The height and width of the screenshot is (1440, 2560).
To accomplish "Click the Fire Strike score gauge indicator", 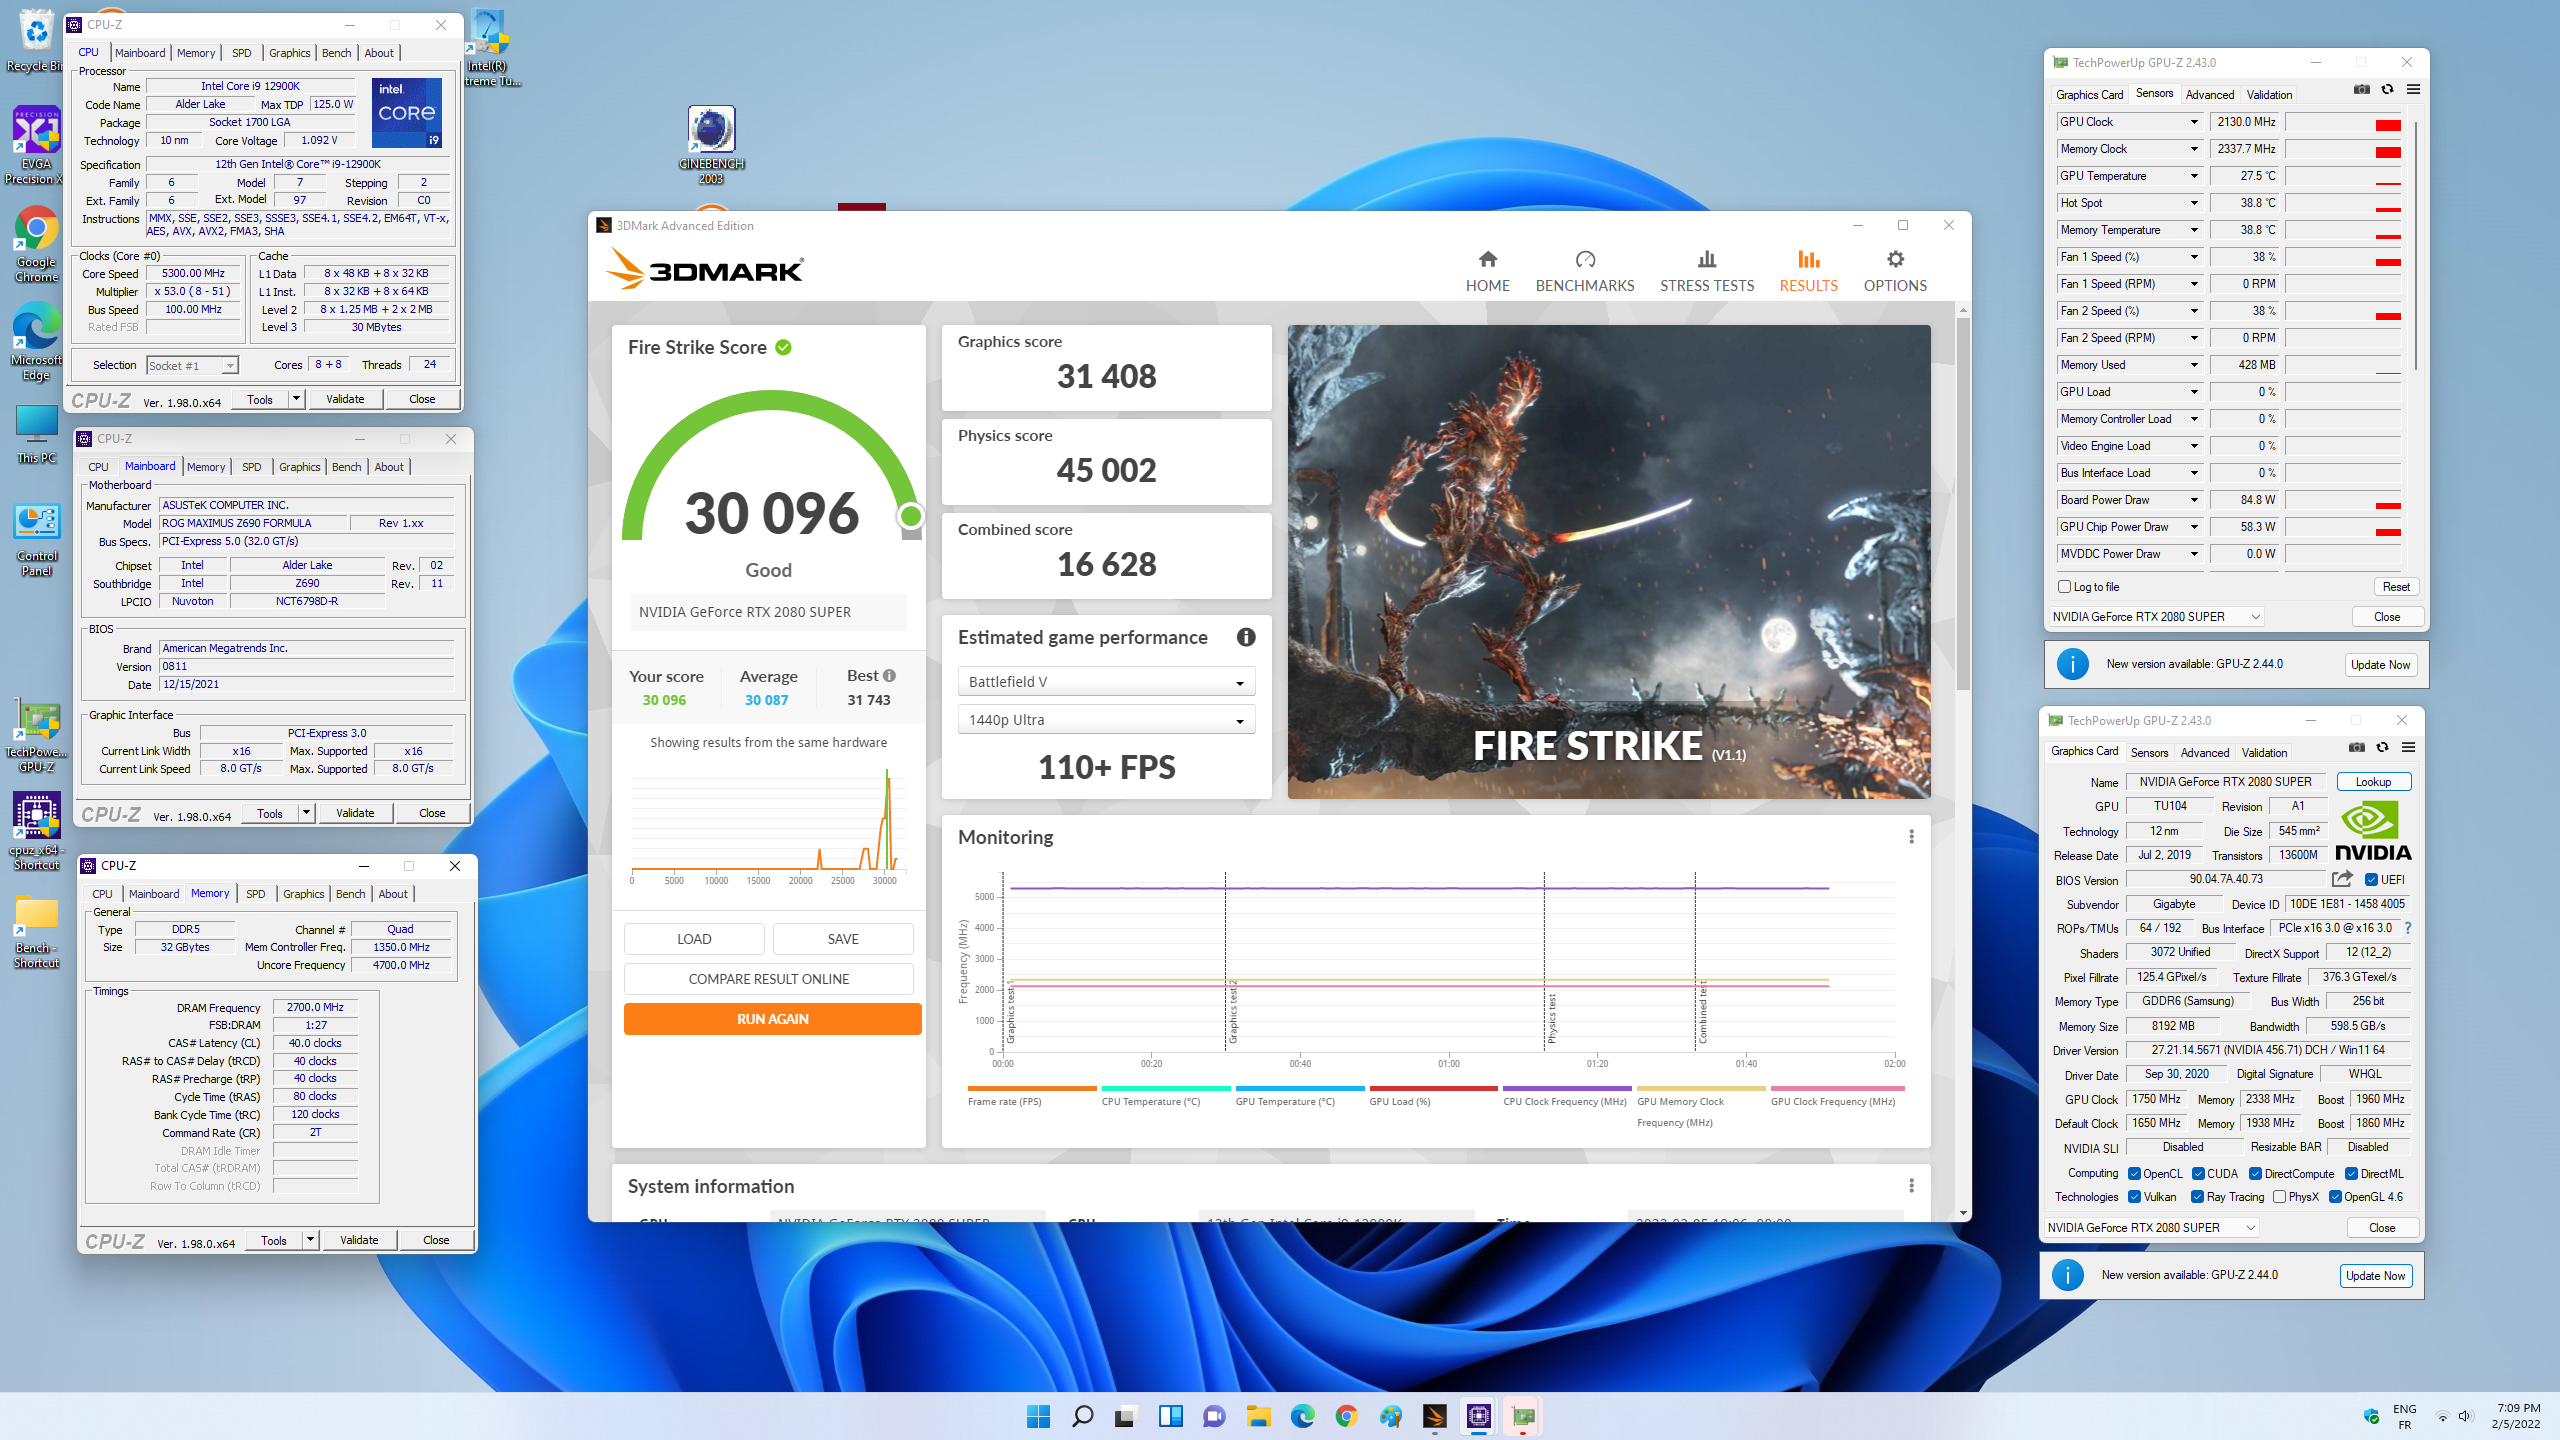I will tap(910, 516).
